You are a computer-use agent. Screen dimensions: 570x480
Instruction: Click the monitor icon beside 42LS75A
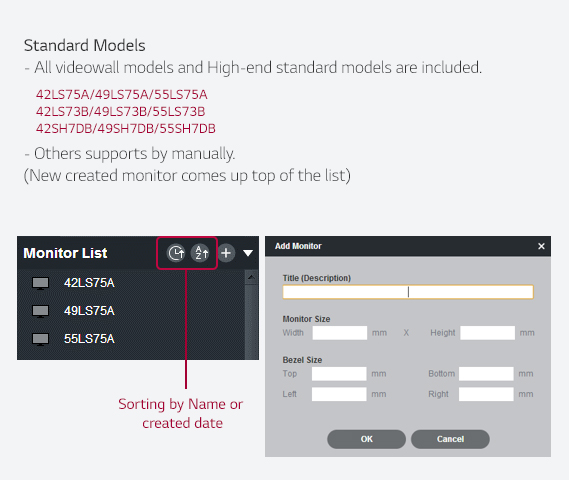pyautogui.click(x=40, y=283)
